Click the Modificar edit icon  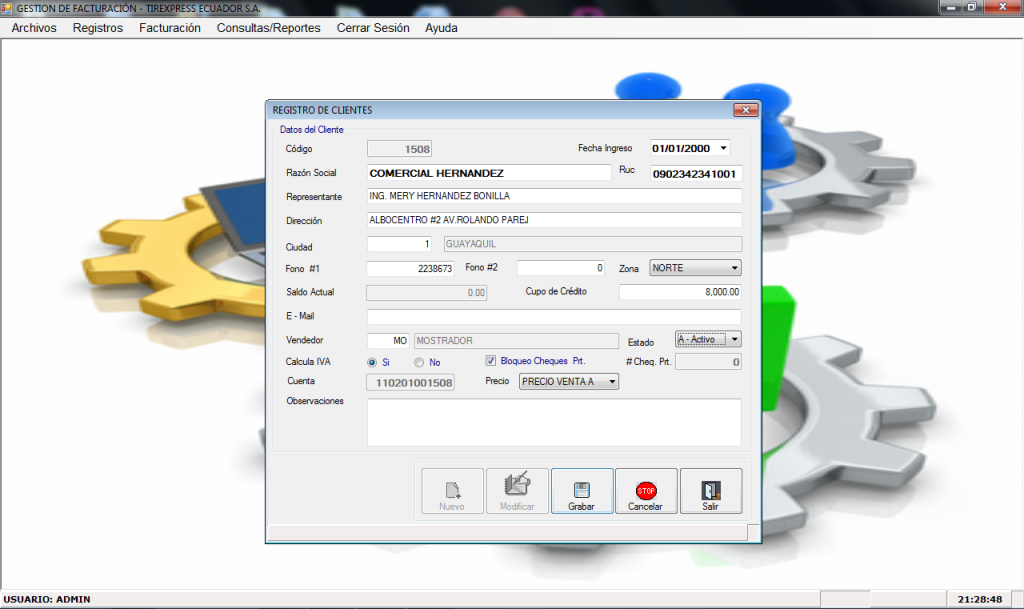point(517,486)
